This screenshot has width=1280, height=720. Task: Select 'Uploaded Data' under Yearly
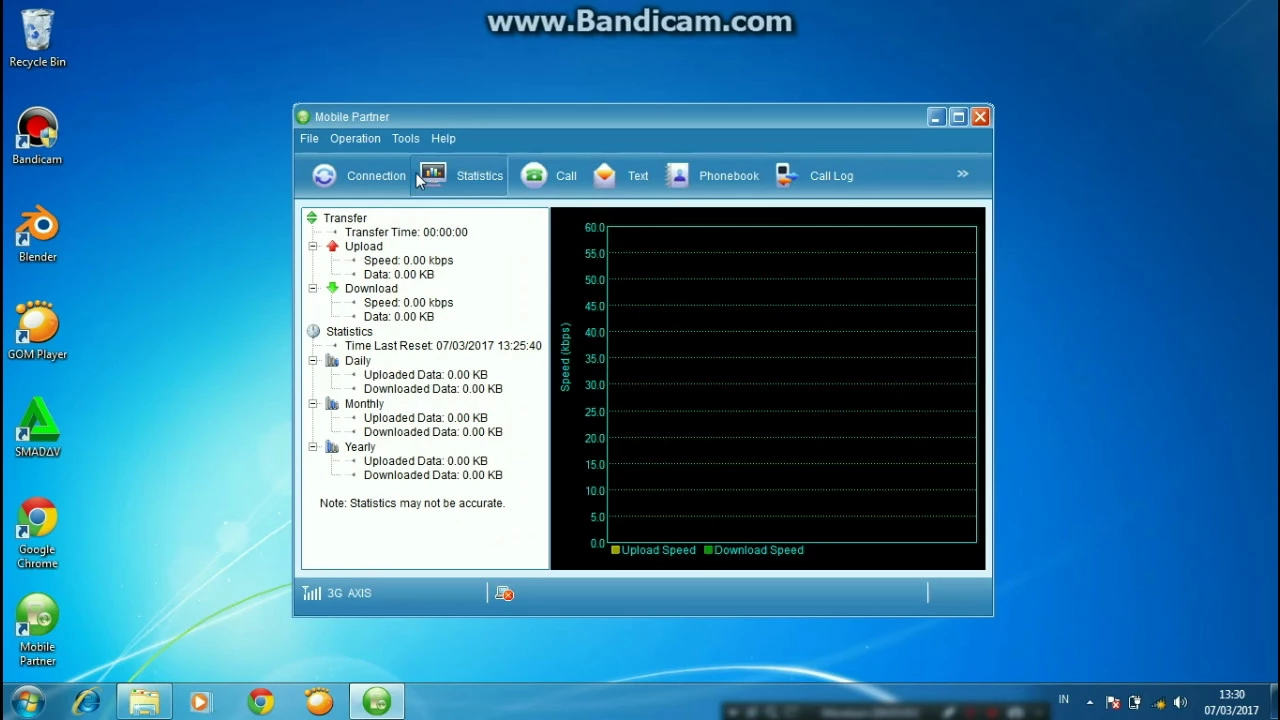[426, 461]
